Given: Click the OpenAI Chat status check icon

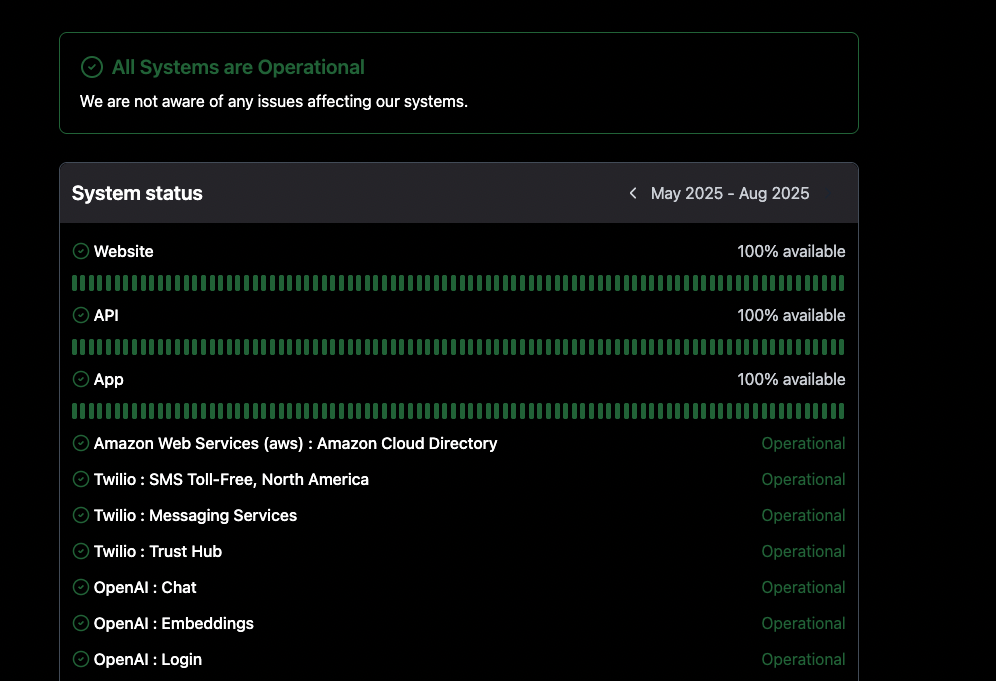Looking at the screenshot, I should click(x=81, y=588).
